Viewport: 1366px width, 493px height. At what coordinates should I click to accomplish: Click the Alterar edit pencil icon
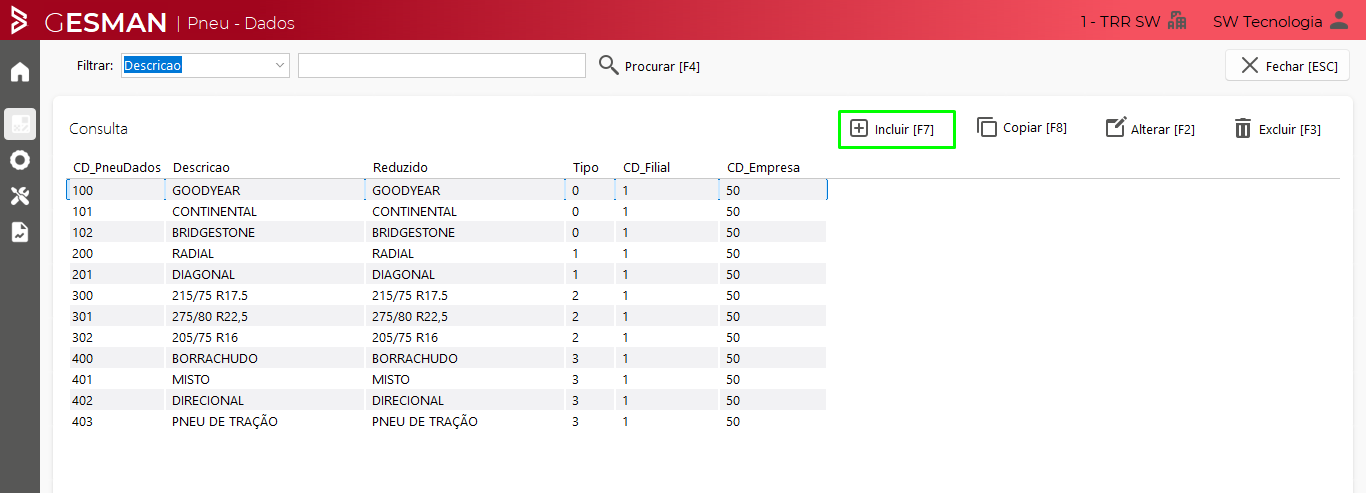[x=1116, y=128]
